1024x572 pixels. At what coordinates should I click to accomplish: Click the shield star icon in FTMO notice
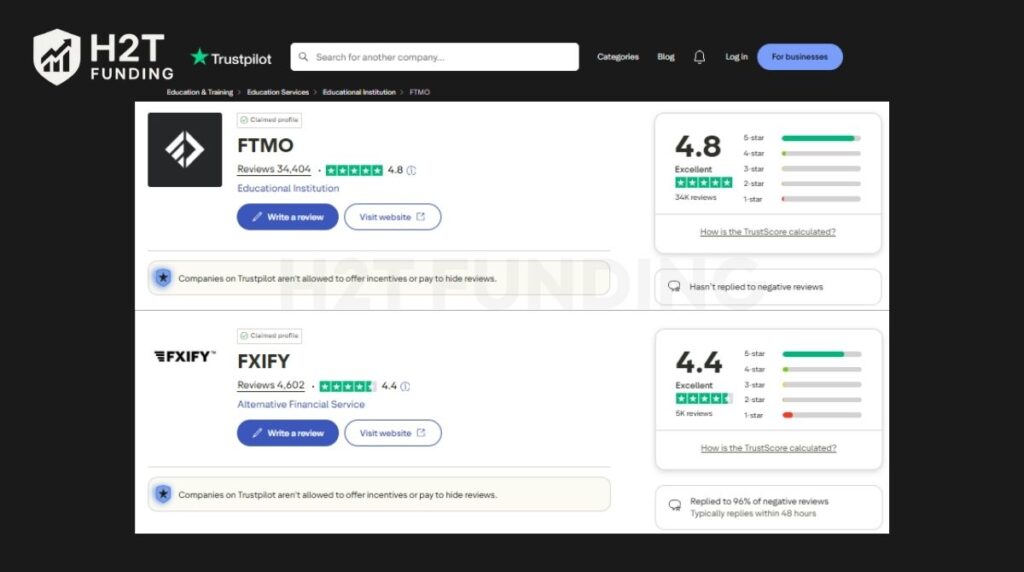163,278
